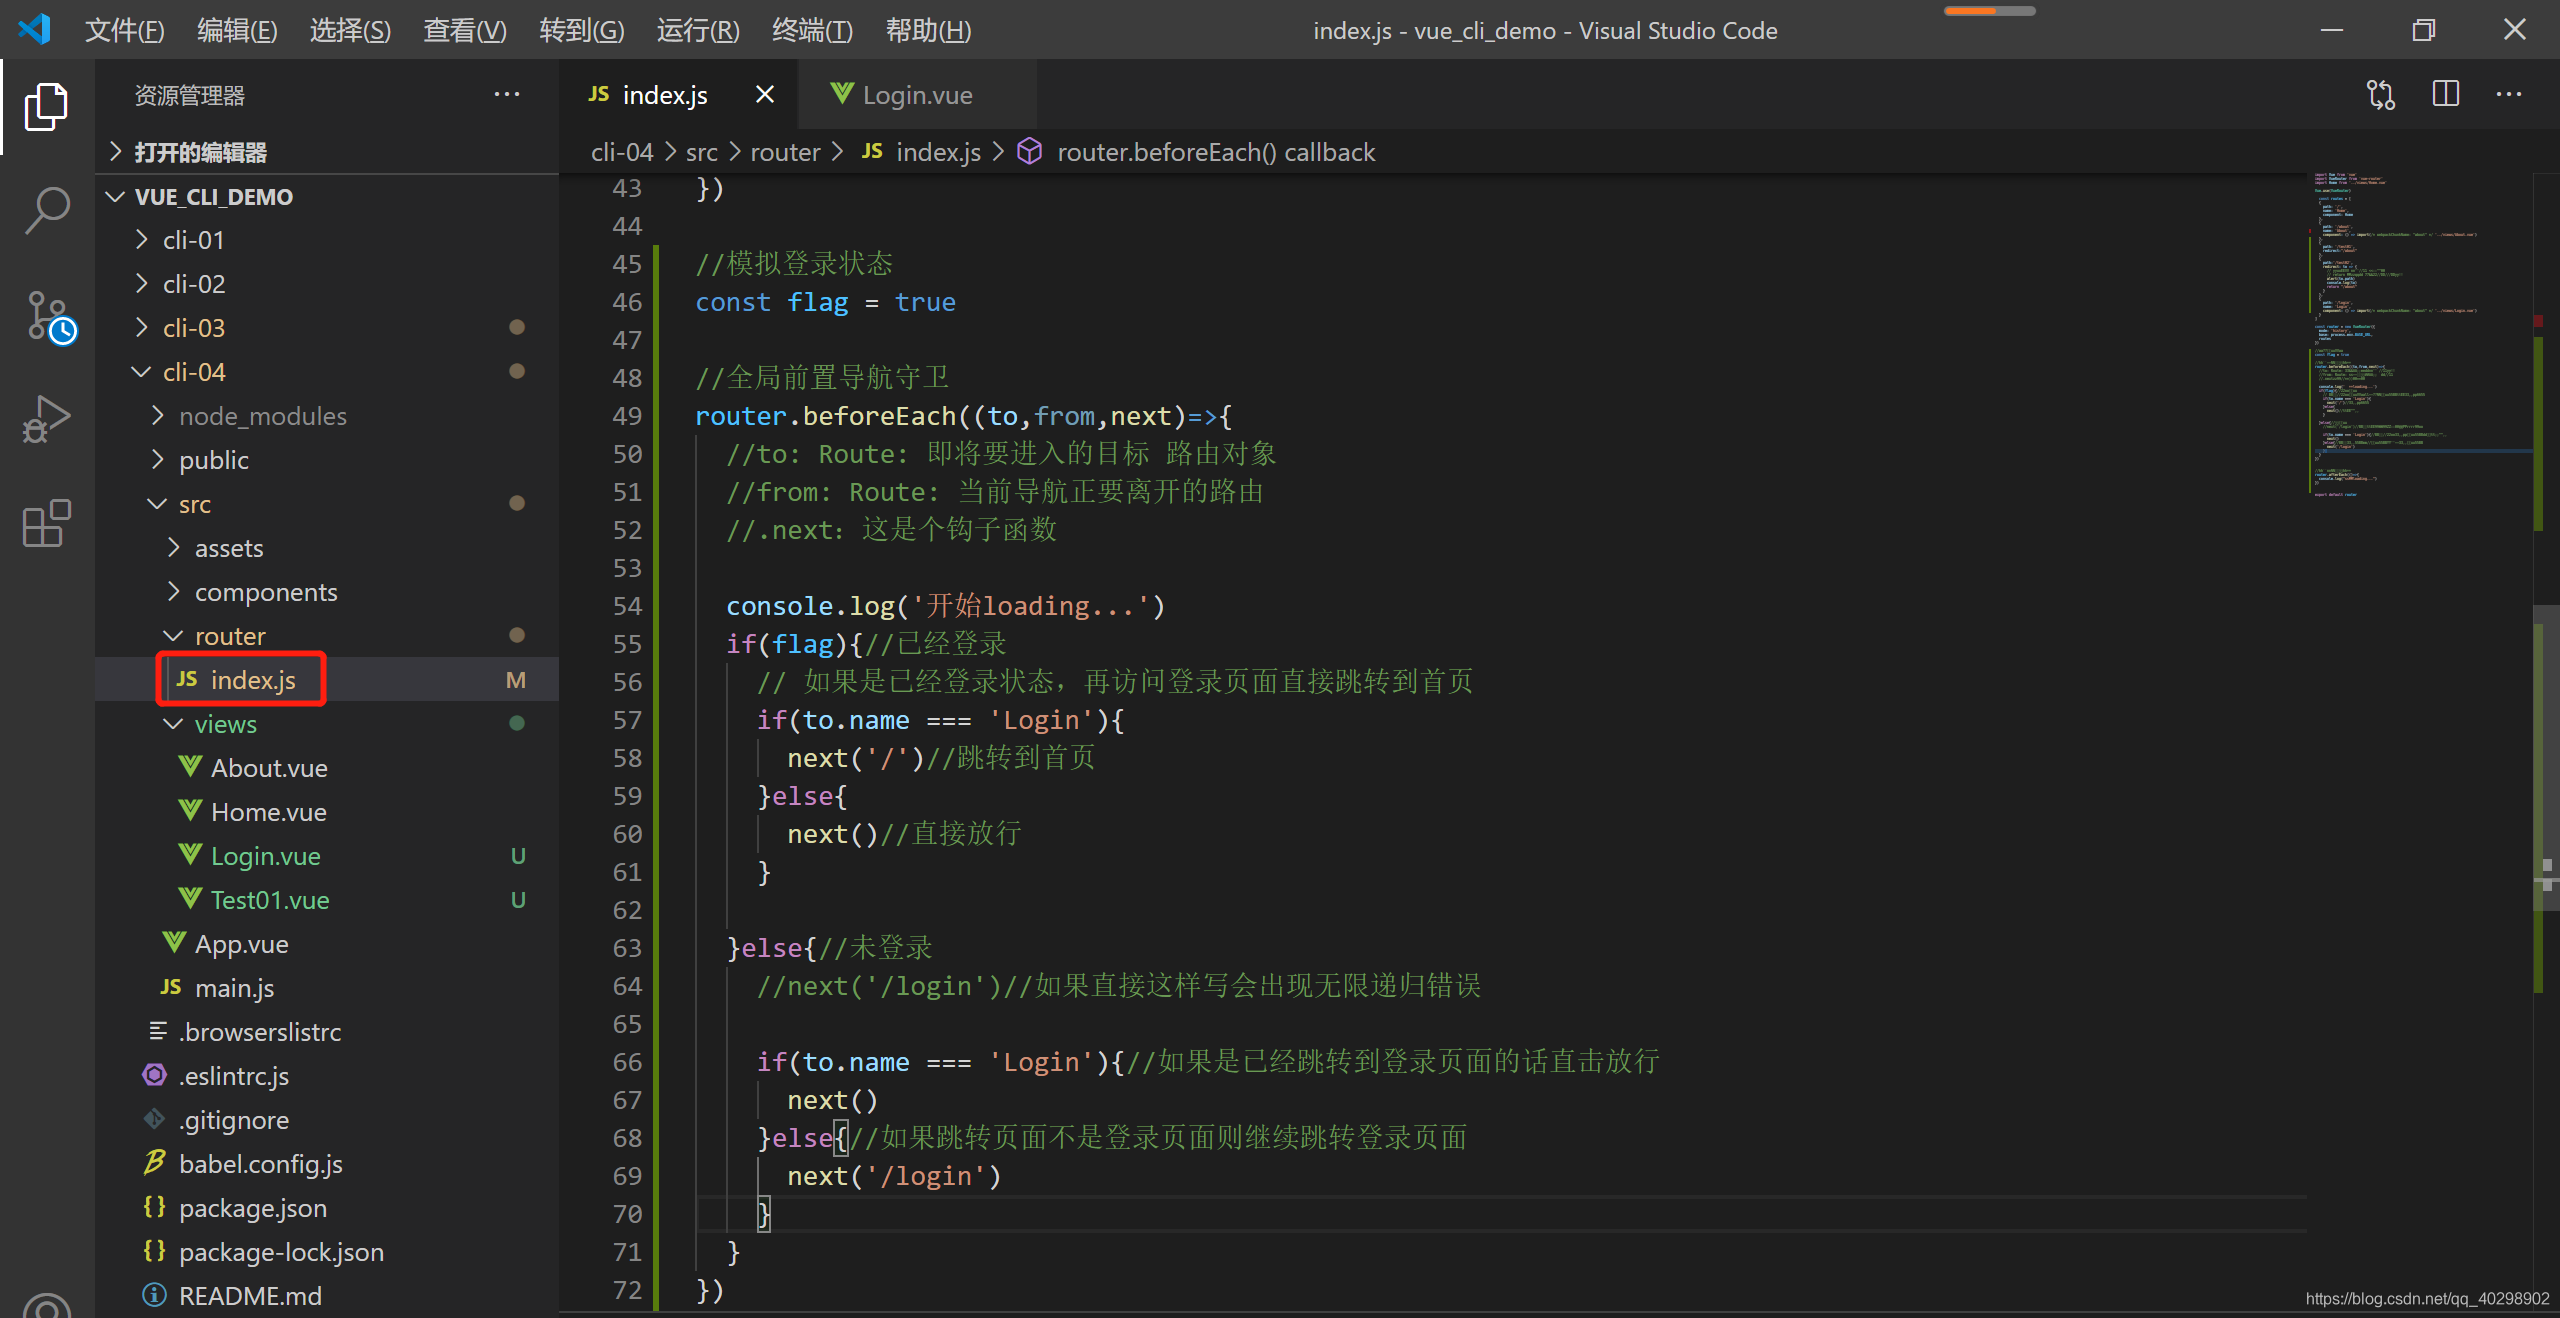Place cursor on const flag = true line
Viewport: 2560px width, 1318px height.
click(825, 302)
